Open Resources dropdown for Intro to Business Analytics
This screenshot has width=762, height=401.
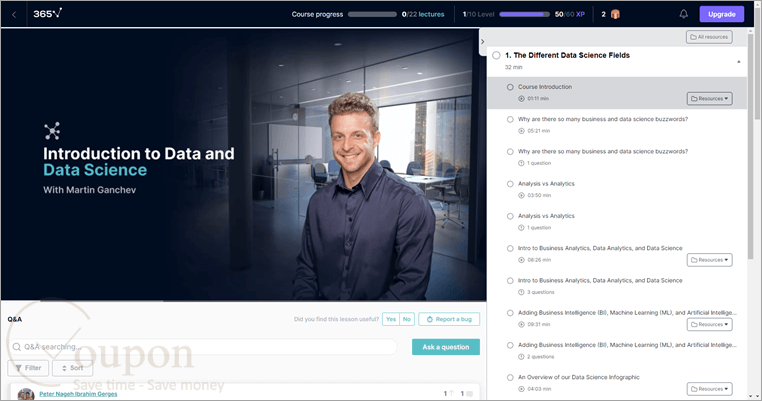(x=710, y=260)
